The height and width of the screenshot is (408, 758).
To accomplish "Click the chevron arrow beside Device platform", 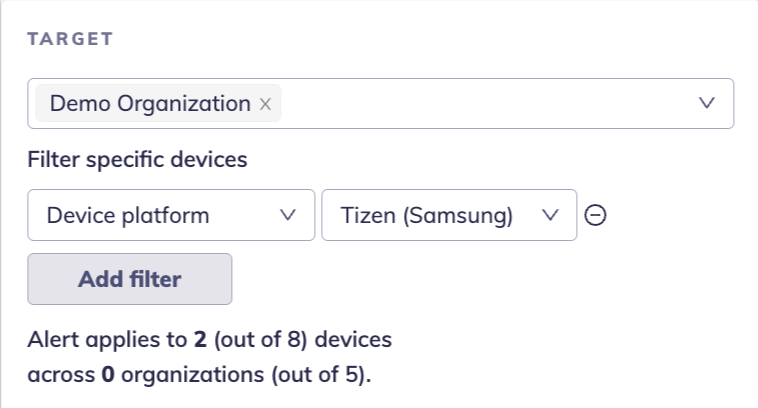I will tap(289, 215).
